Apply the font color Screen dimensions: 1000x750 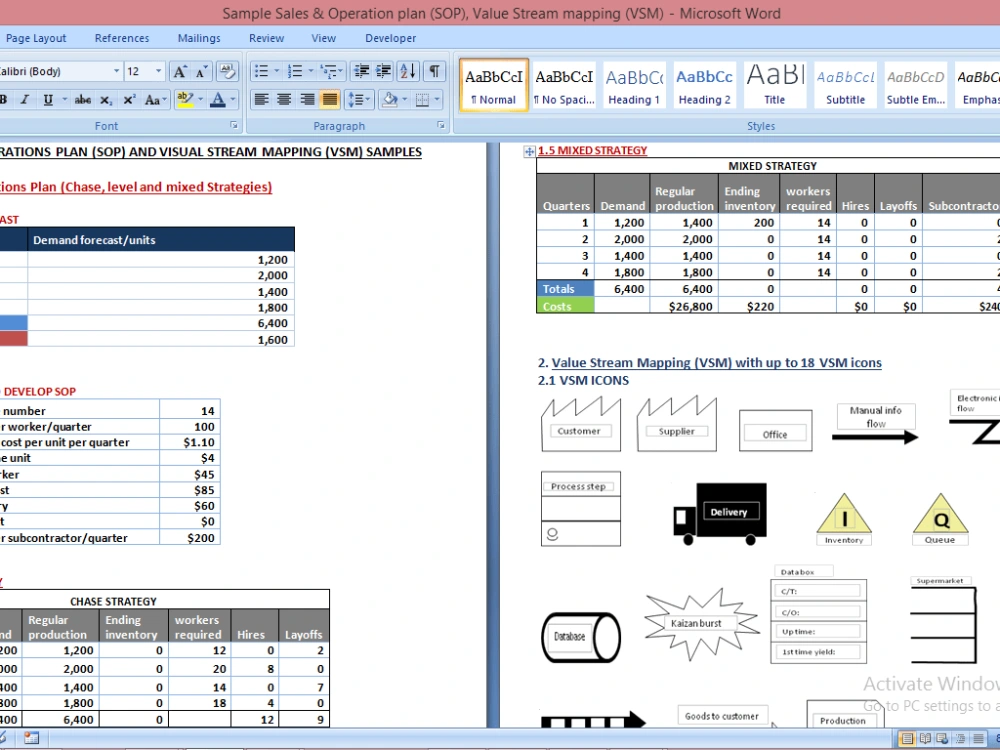pyautogui.click(x=217, y=99)
